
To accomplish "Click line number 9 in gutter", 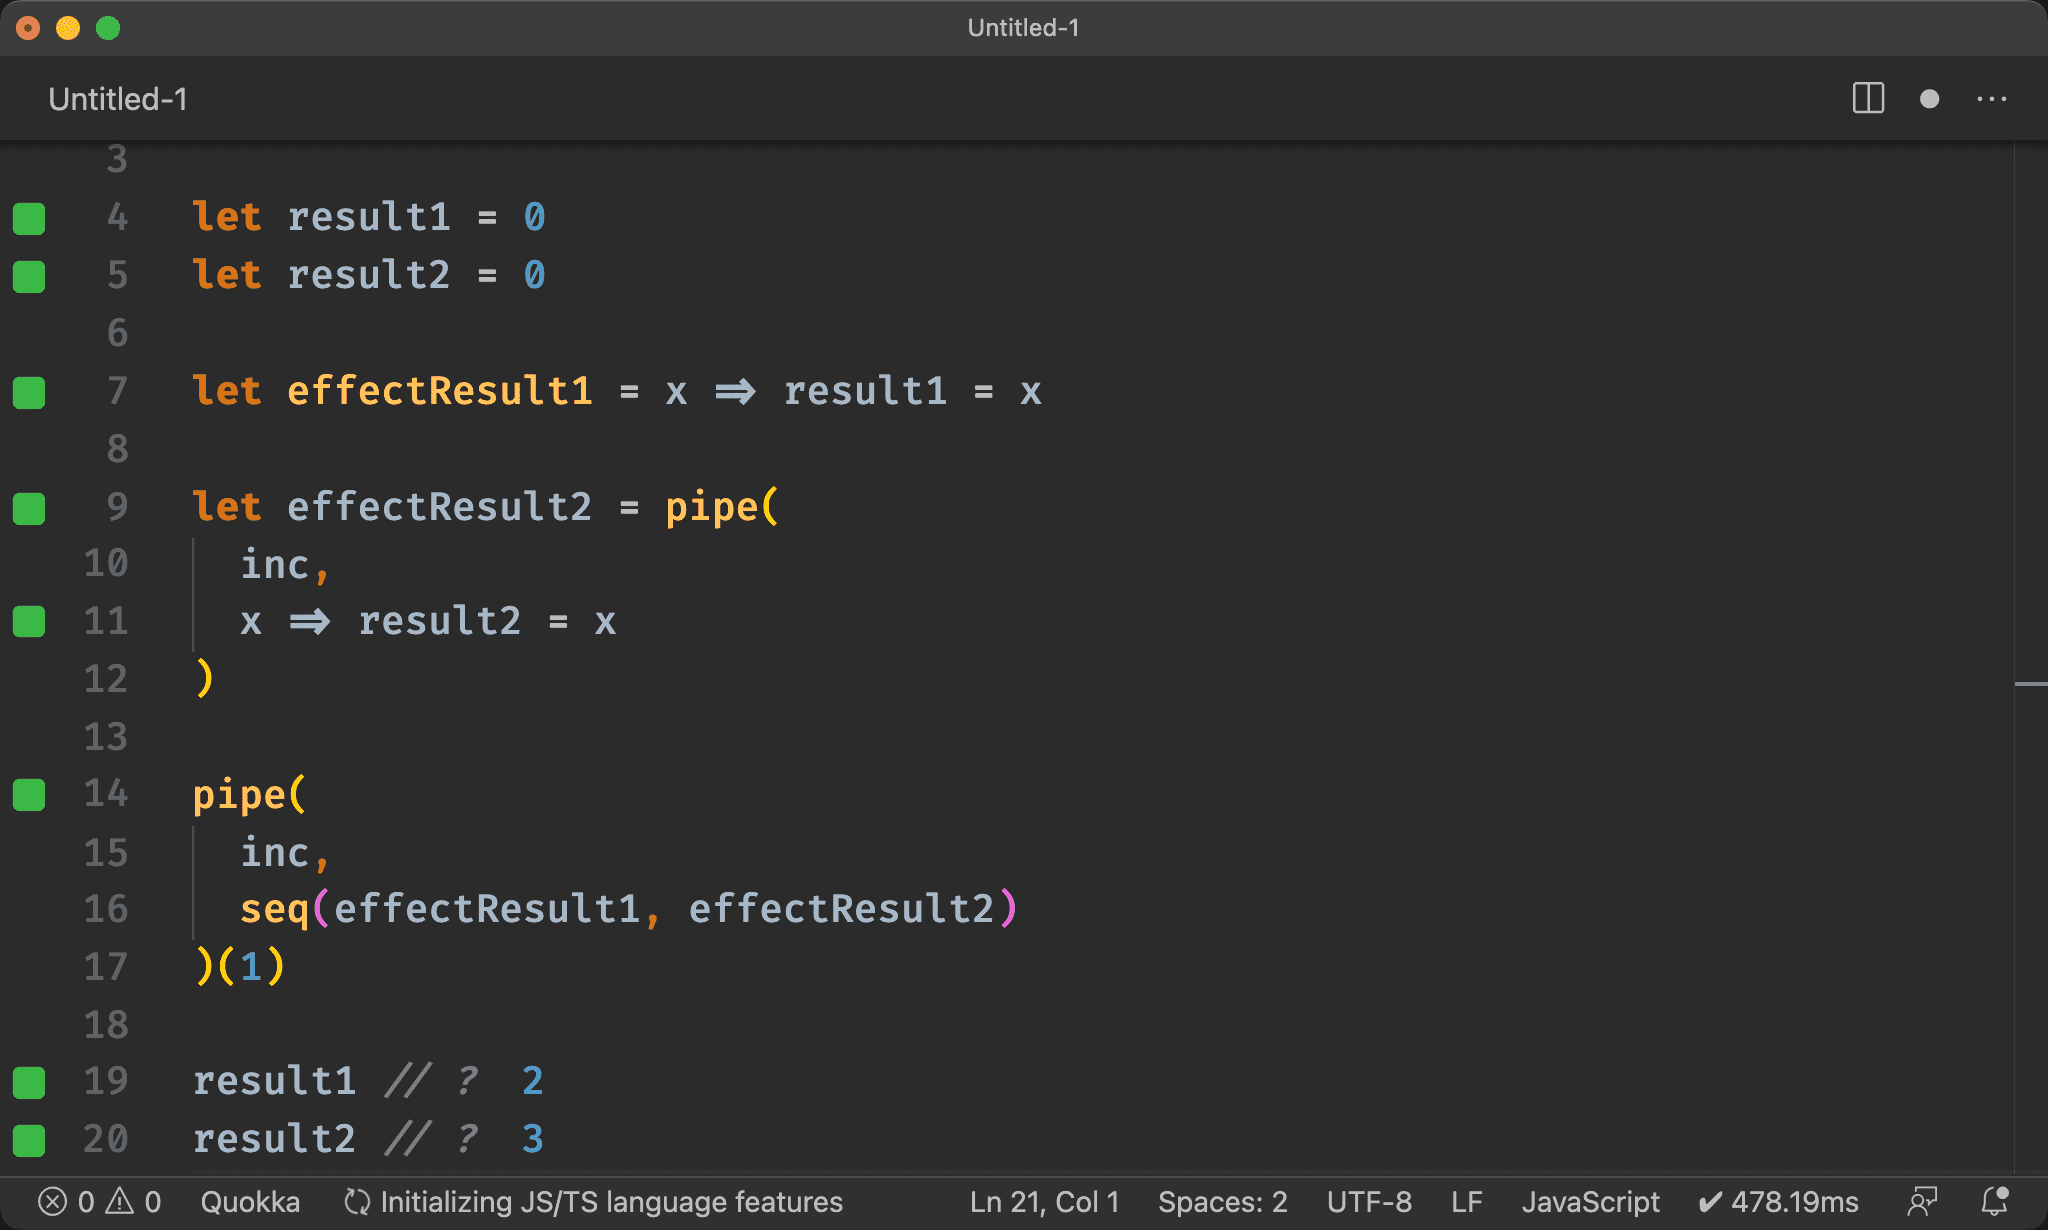I will point(117,506).
